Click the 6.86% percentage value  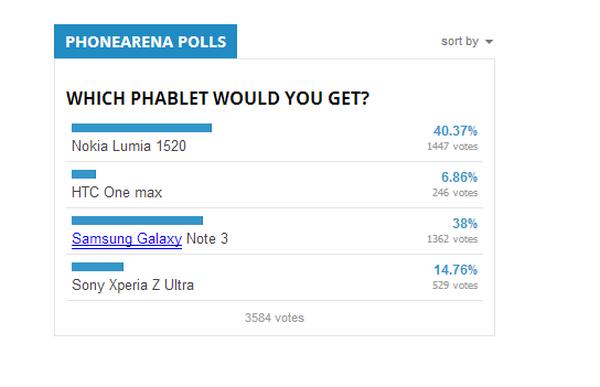pyautogui.click(x=459, y=177)
